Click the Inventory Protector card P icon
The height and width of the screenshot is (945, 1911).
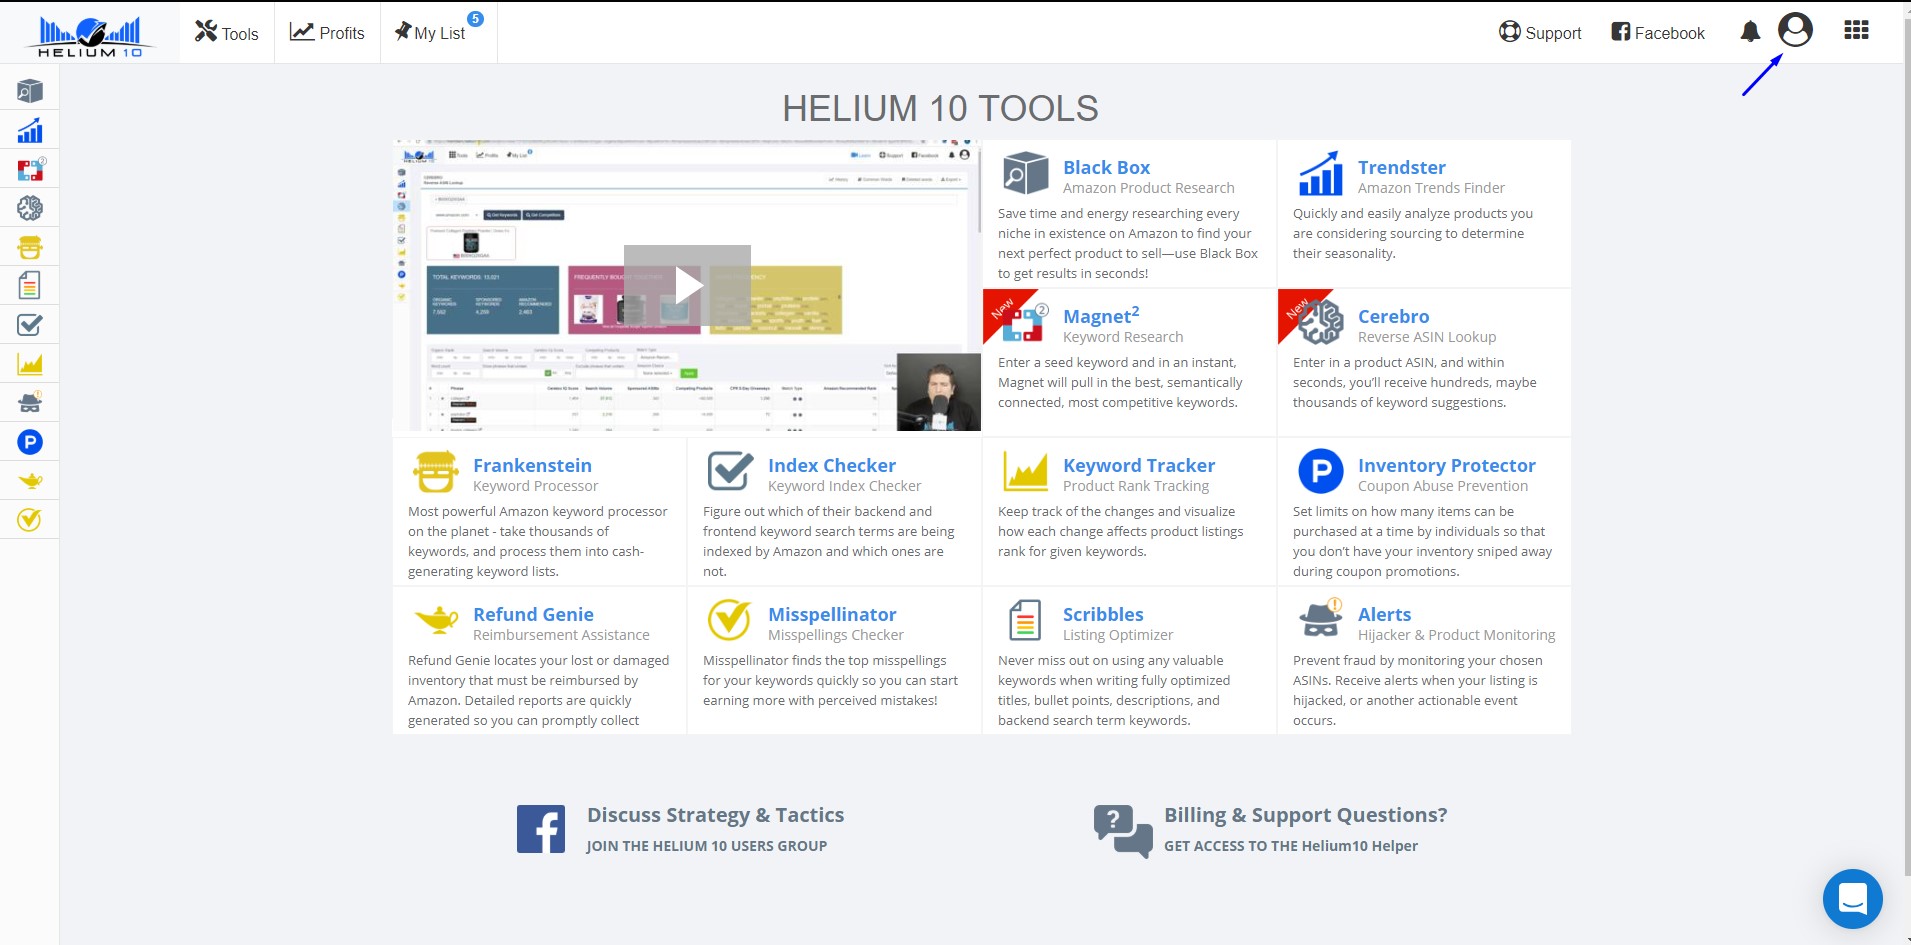tap(1320, 471)
